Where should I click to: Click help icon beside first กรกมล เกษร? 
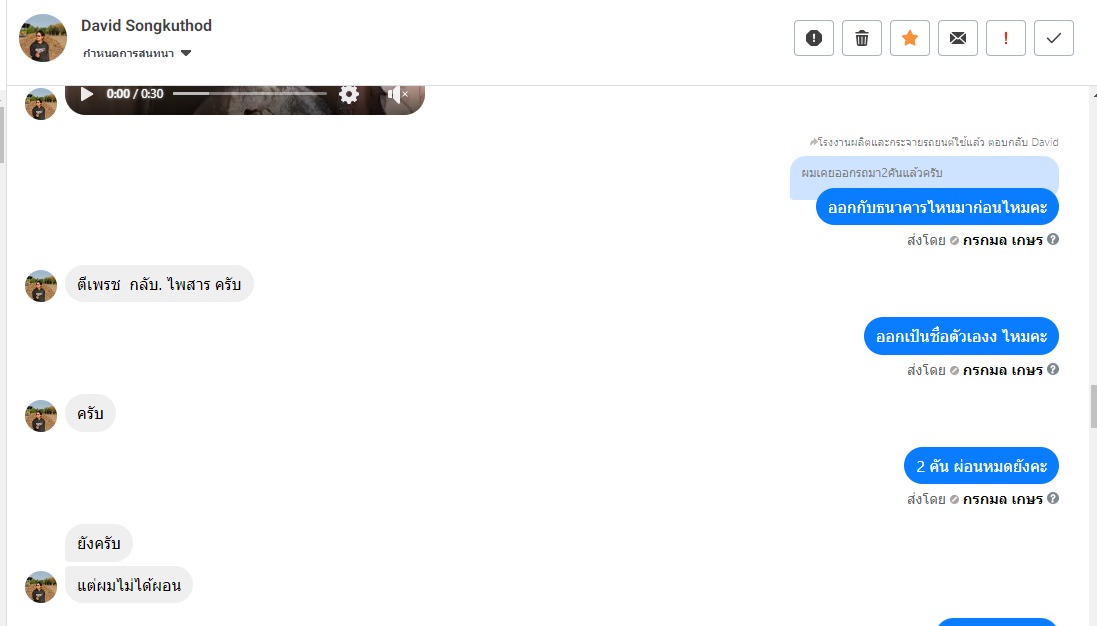pyautogui.click(x=1053, y=239)
